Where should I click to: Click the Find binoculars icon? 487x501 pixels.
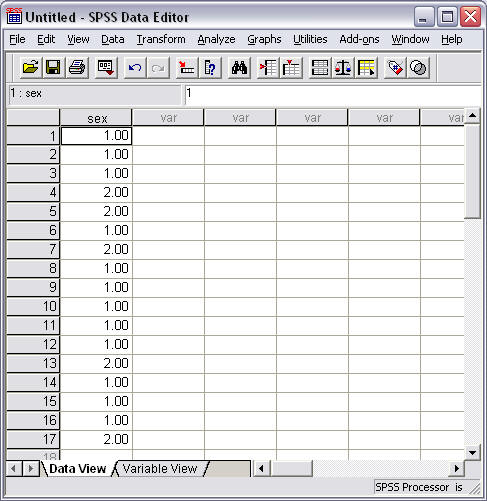click(x=239, y=68)
